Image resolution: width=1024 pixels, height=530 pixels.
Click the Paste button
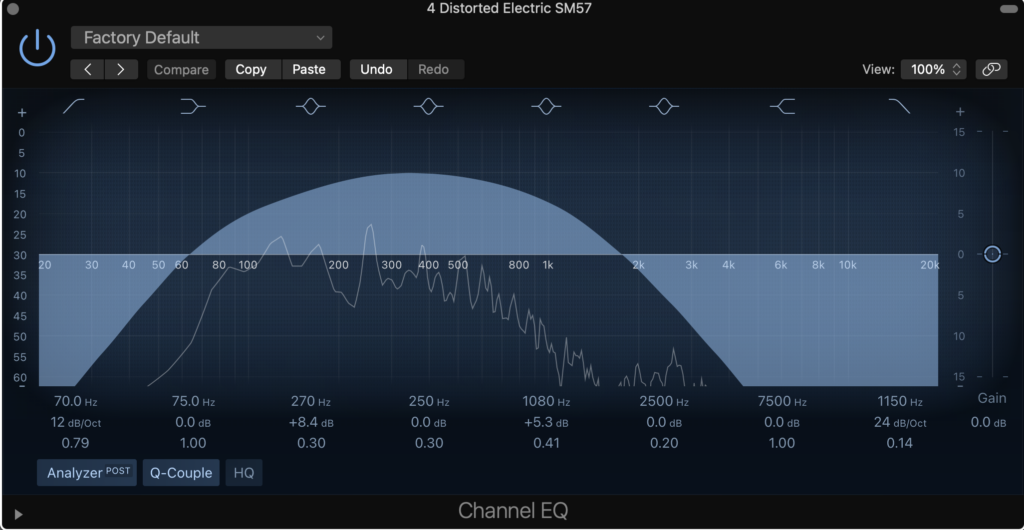click(311, 70)
